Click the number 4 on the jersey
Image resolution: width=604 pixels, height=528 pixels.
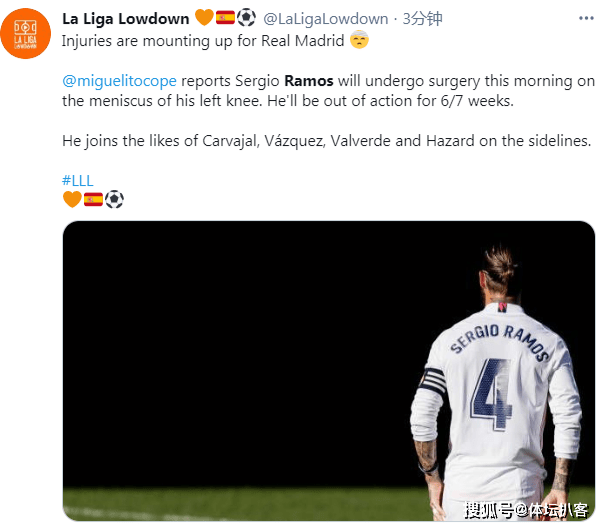tap(491, 394)
